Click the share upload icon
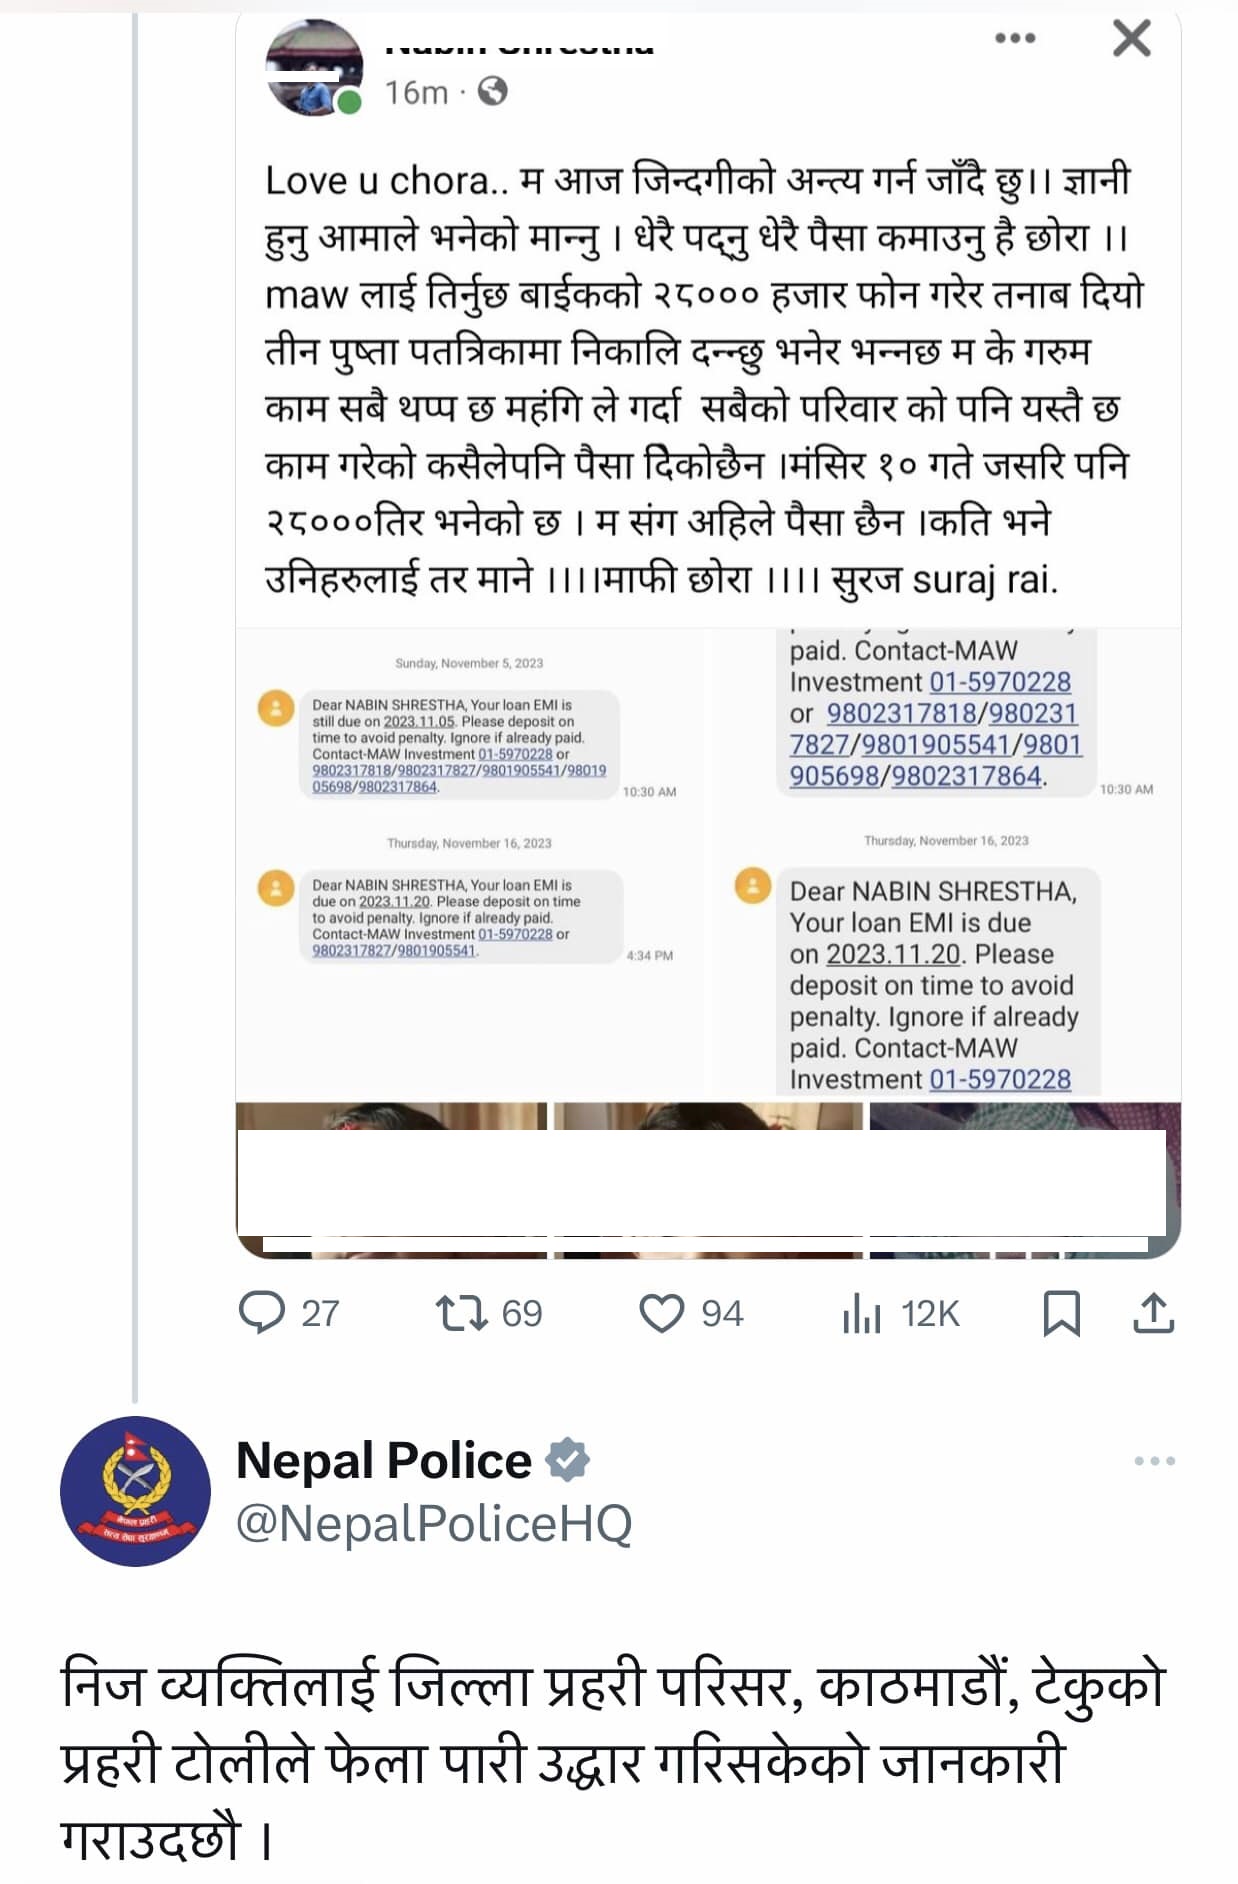The width and height of the screenshot is (1238, 1884). point(1153,1313)
